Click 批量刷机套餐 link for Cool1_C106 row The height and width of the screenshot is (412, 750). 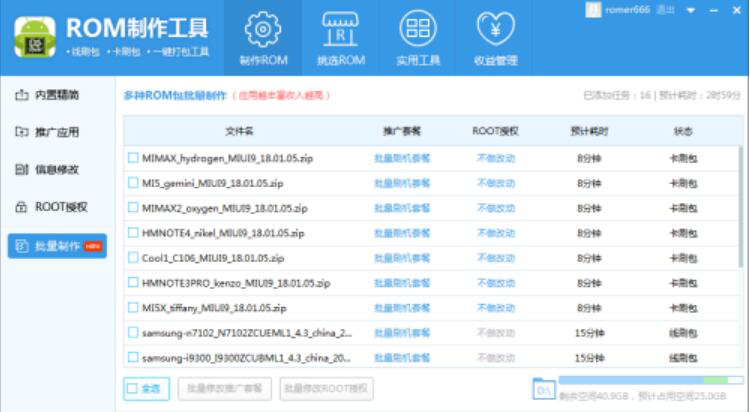(402, 258)
